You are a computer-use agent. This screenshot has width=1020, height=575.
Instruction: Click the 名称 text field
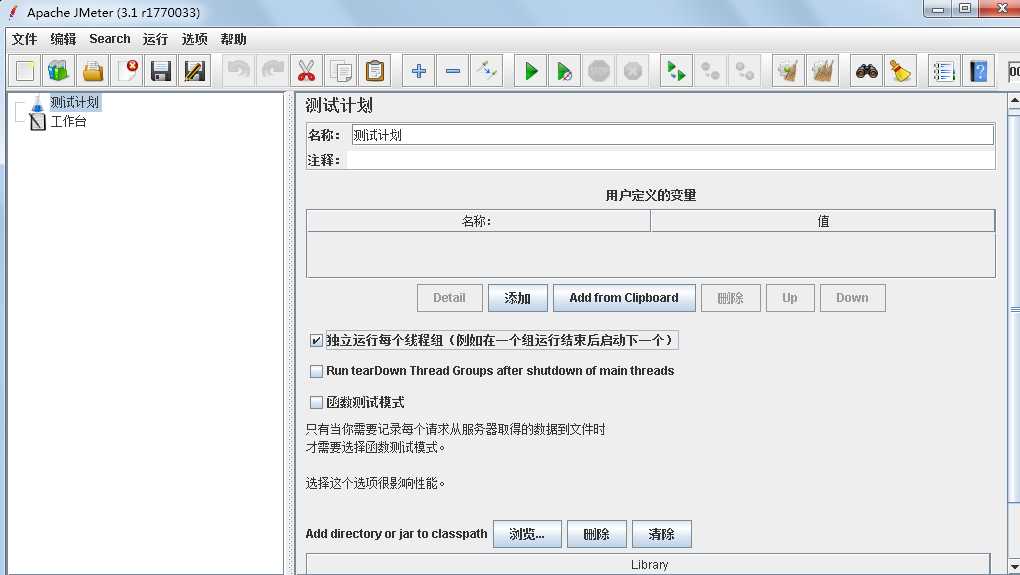[x=673, y=135]
